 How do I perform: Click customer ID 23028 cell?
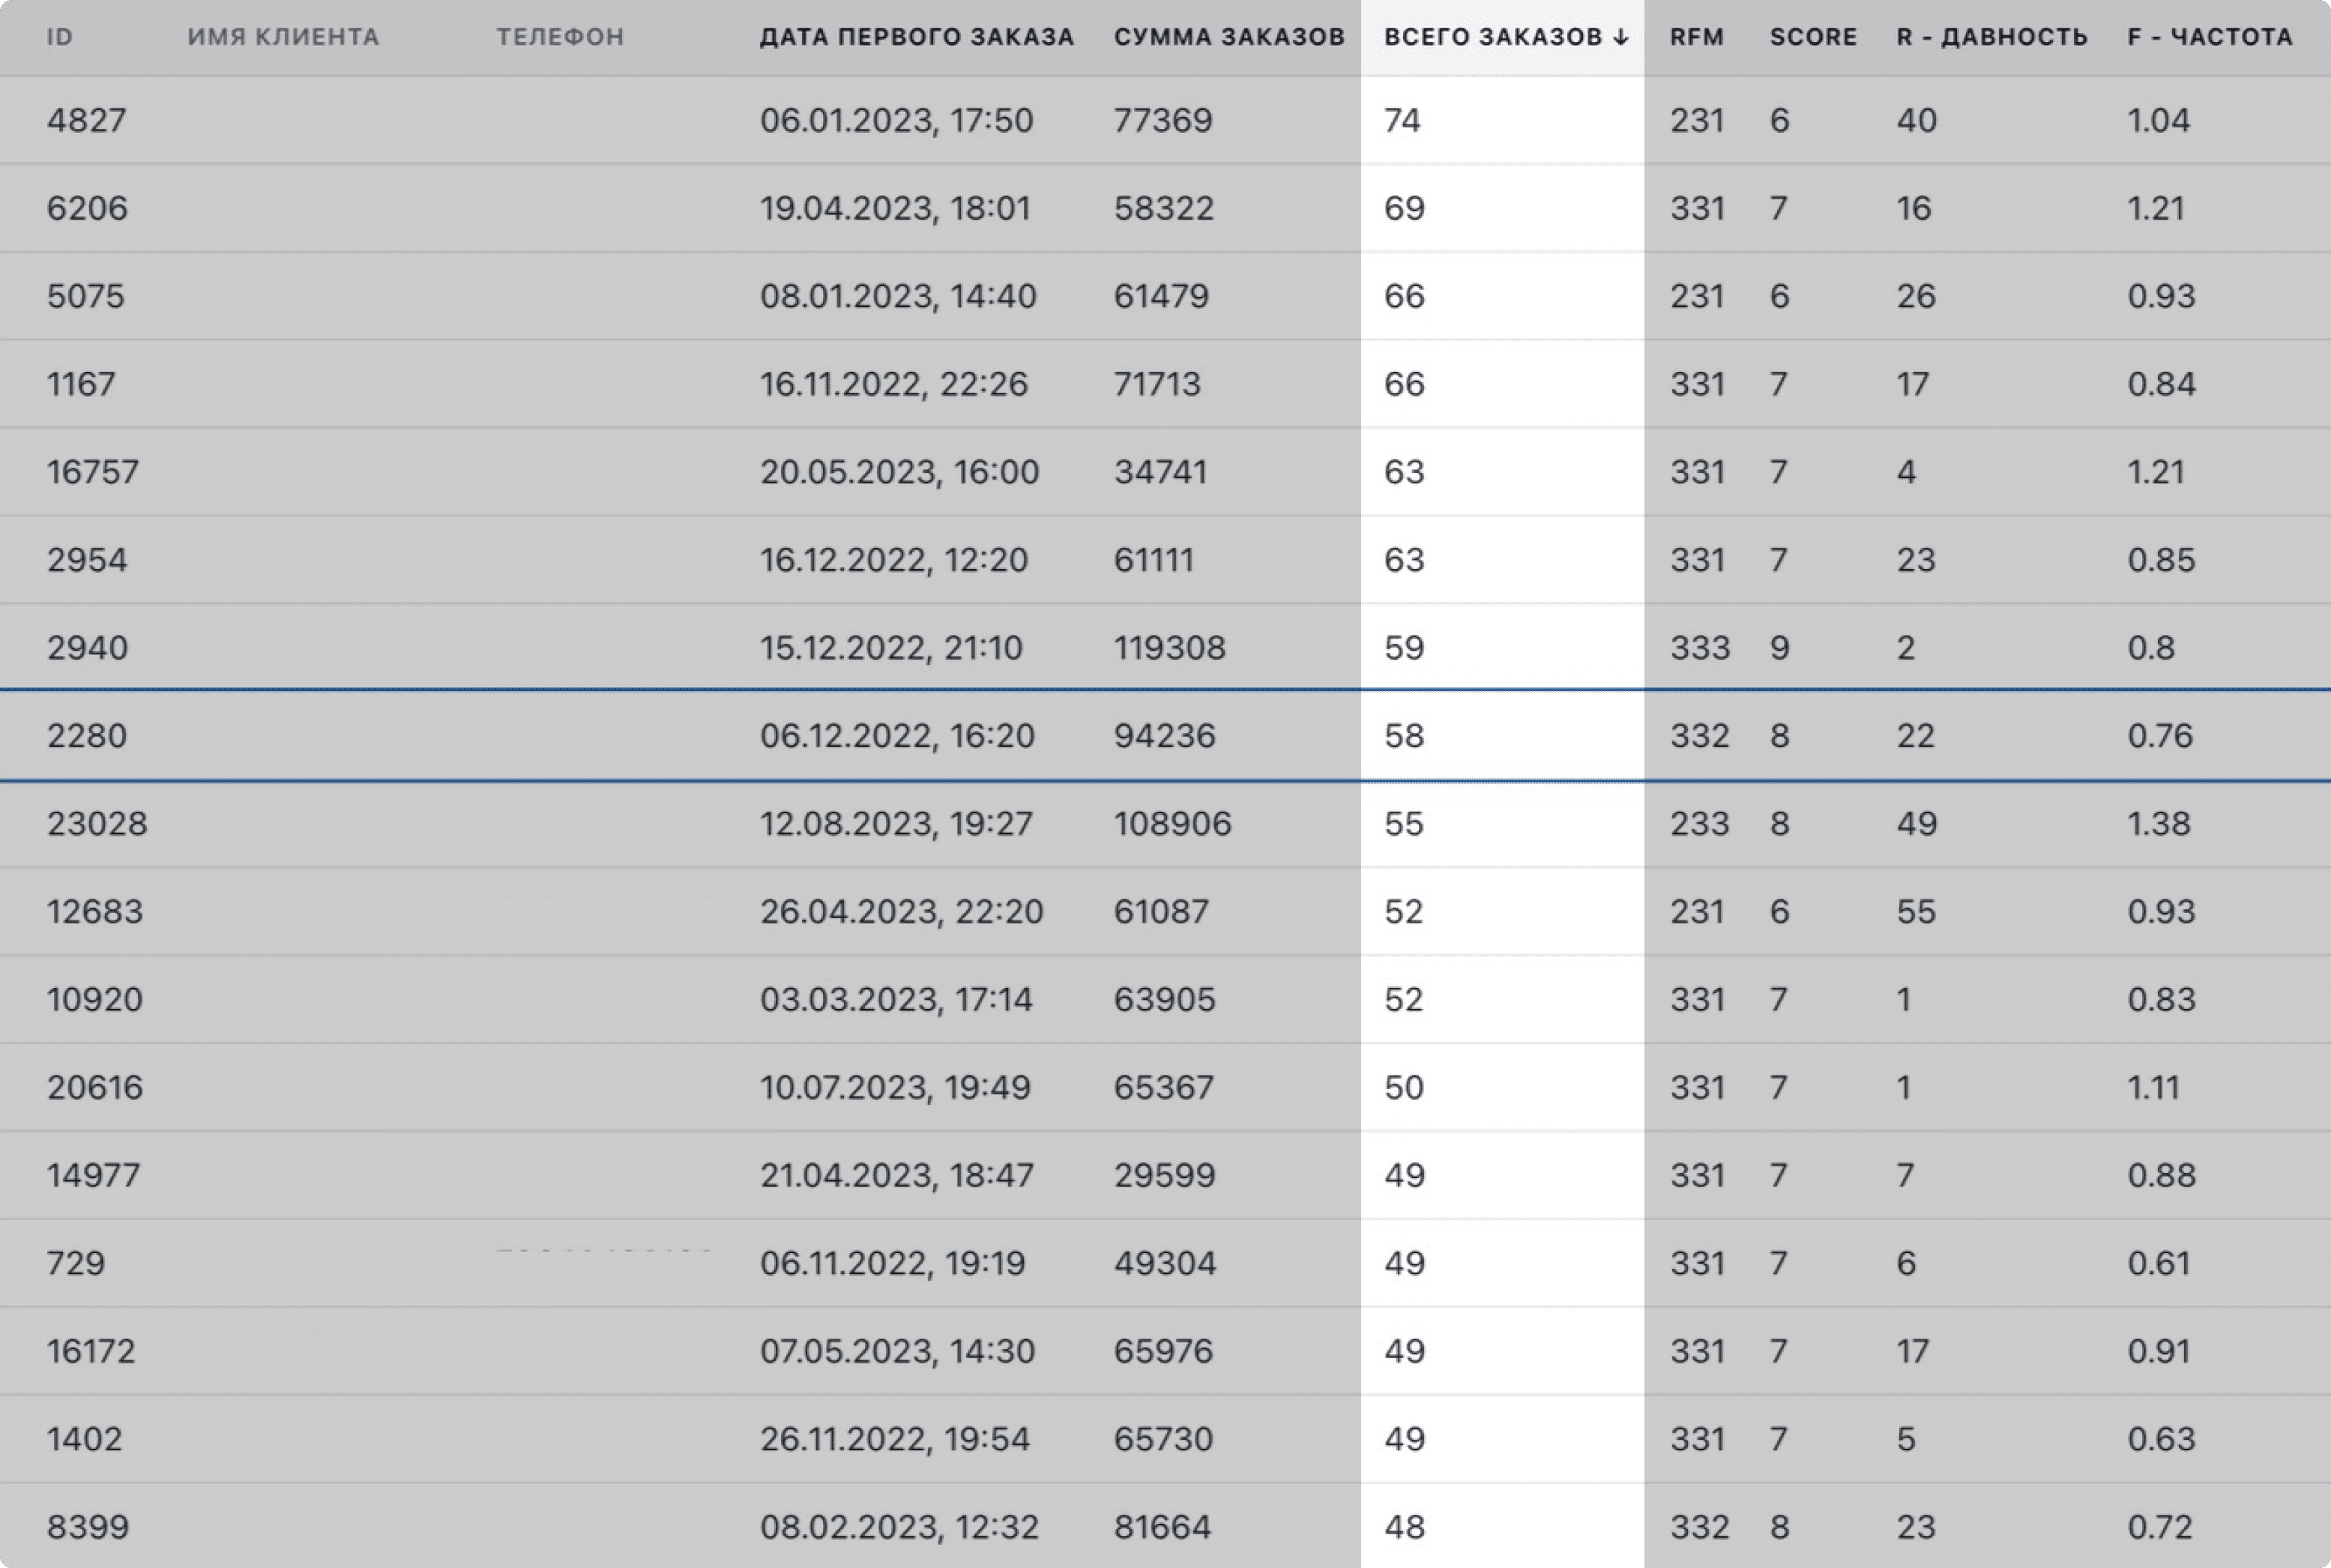[97, 824]
